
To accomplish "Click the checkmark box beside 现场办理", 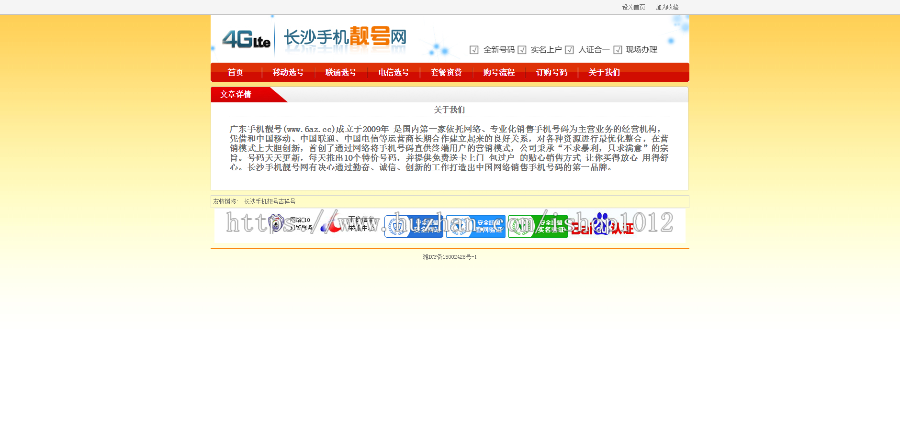I will point(618,50).
